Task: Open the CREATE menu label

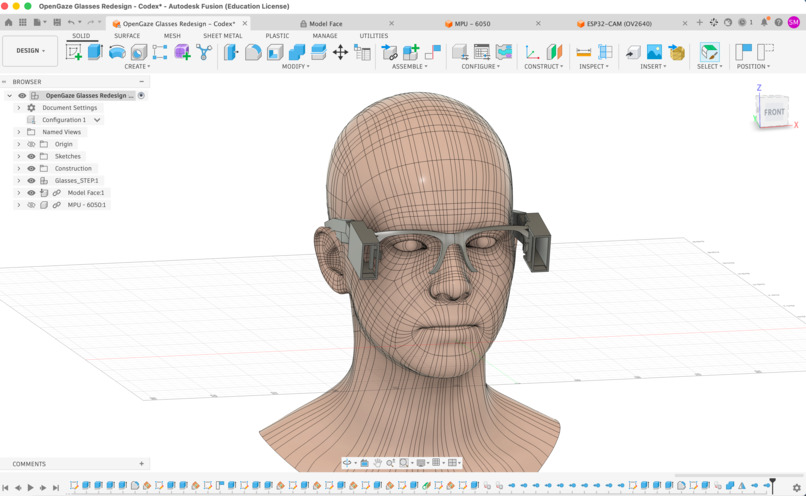Action: click(137, 66)
